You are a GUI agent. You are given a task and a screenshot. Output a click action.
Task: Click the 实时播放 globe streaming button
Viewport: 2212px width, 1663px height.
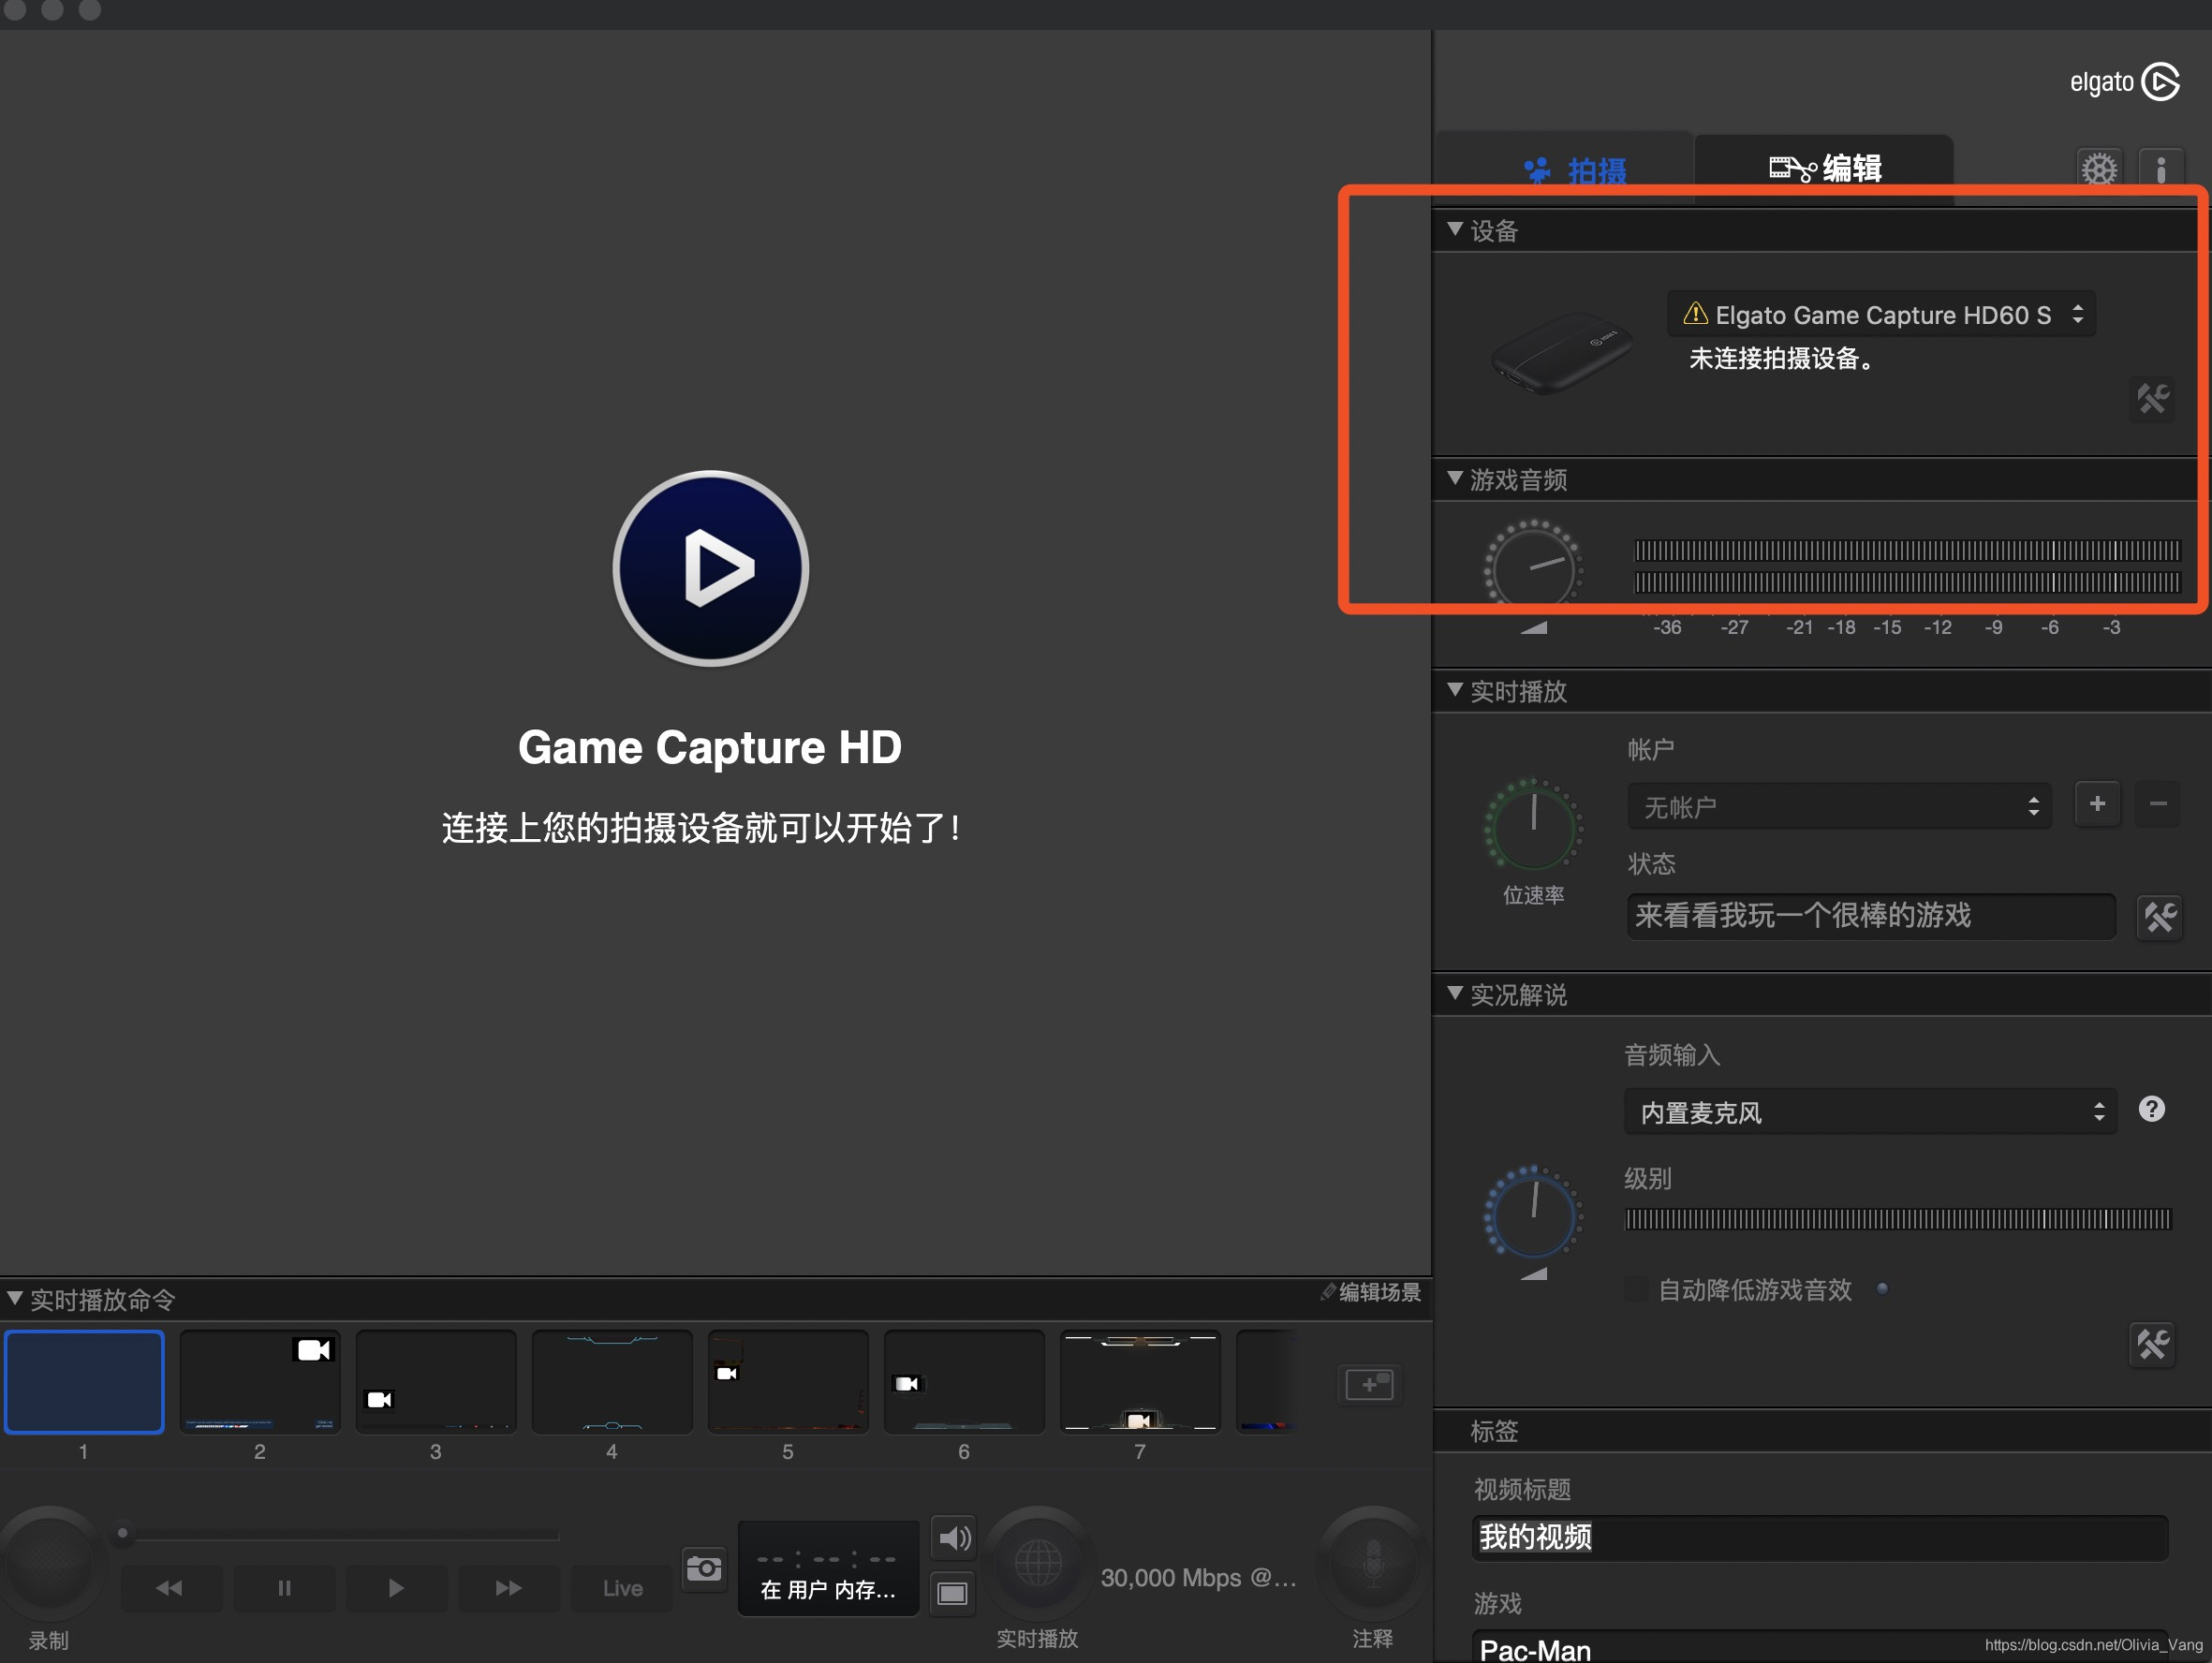tap(1038, 1561)
